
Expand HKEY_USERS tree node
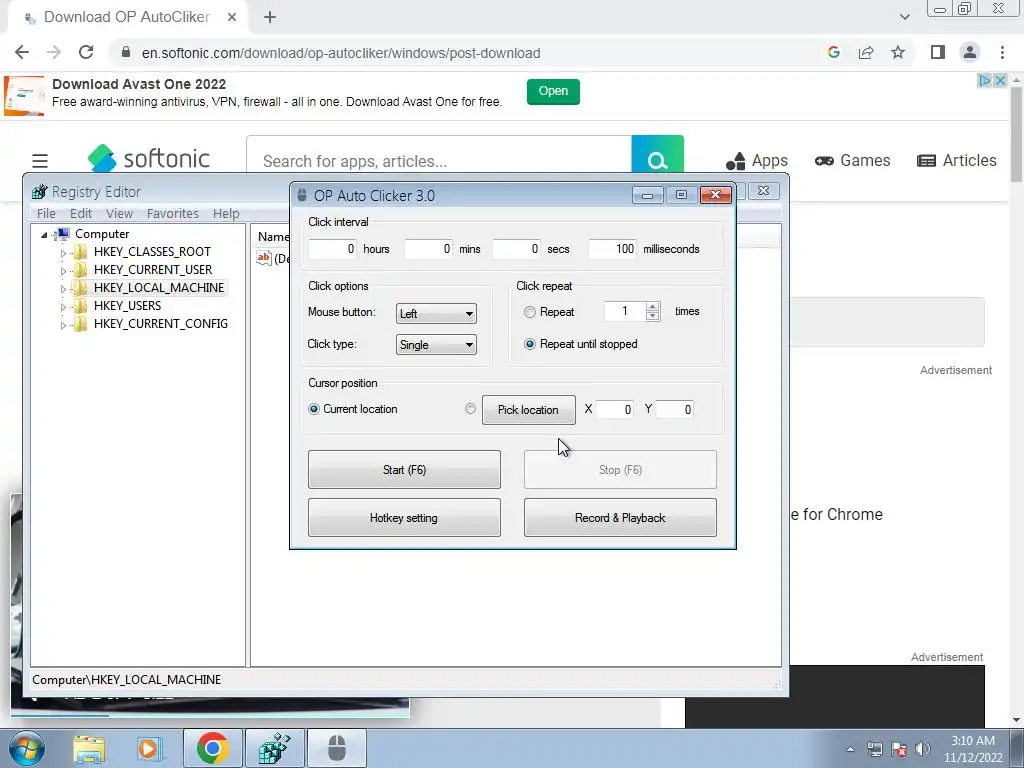[63, 306]
